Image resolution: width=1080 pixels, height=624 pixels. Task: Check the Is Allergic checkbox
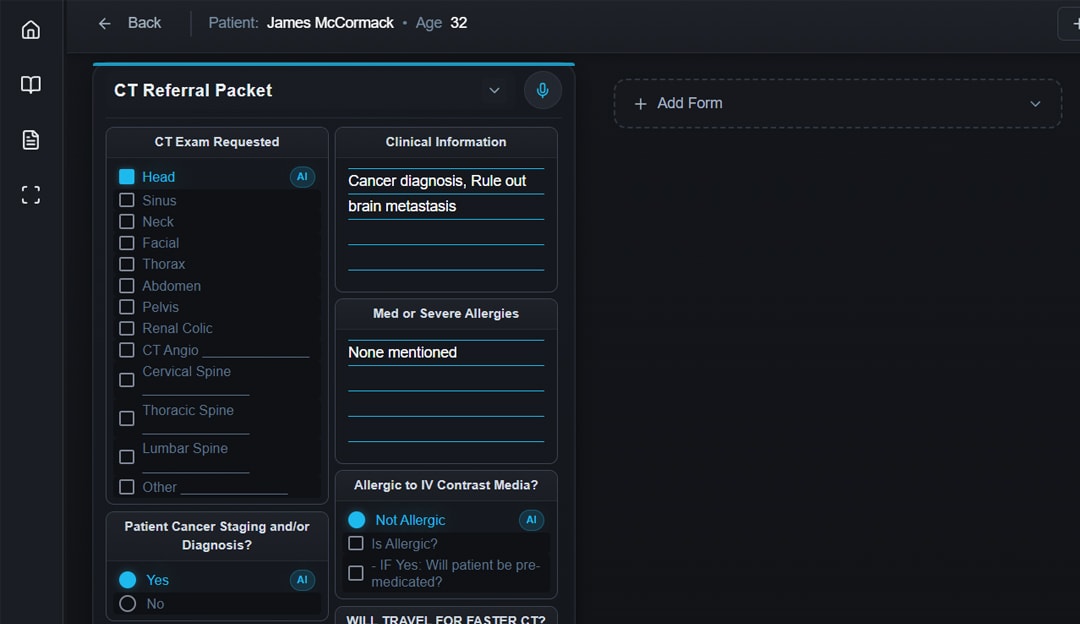(355, 544)
